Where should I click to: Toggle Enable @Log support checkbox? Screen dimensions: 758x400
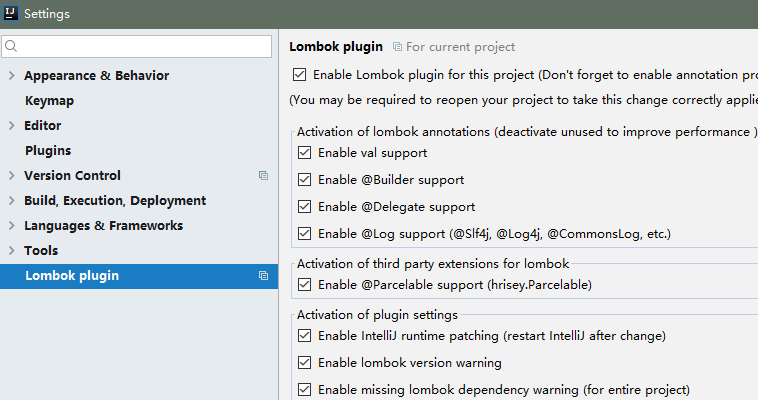[305, 234]
